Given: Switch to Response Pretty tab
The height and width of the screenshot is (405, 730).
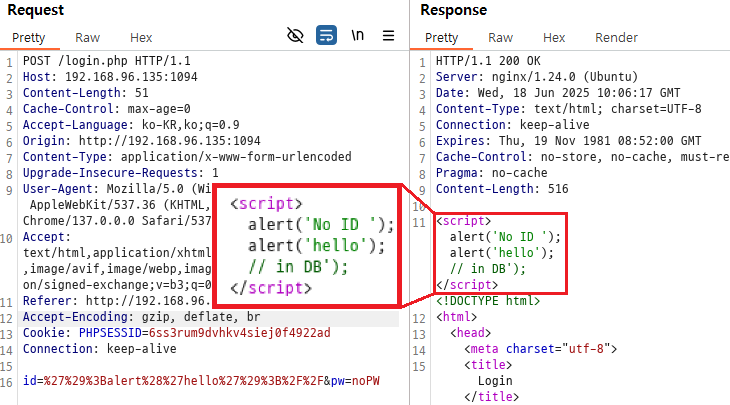Looking at the screenshot, I should pyautogui.click(x=441, y=38).
